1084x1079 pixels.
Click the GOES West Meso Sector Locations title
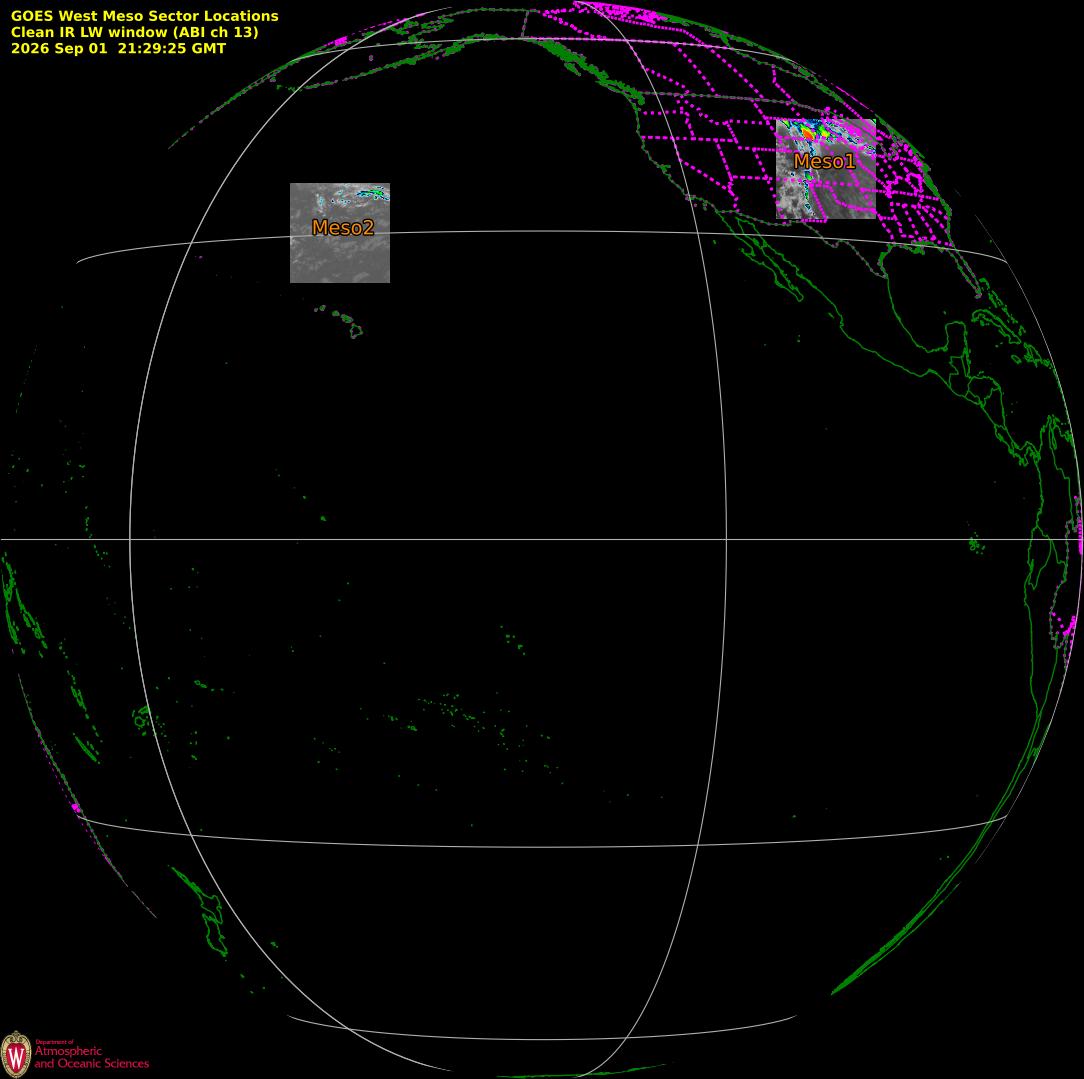point(144,16)
